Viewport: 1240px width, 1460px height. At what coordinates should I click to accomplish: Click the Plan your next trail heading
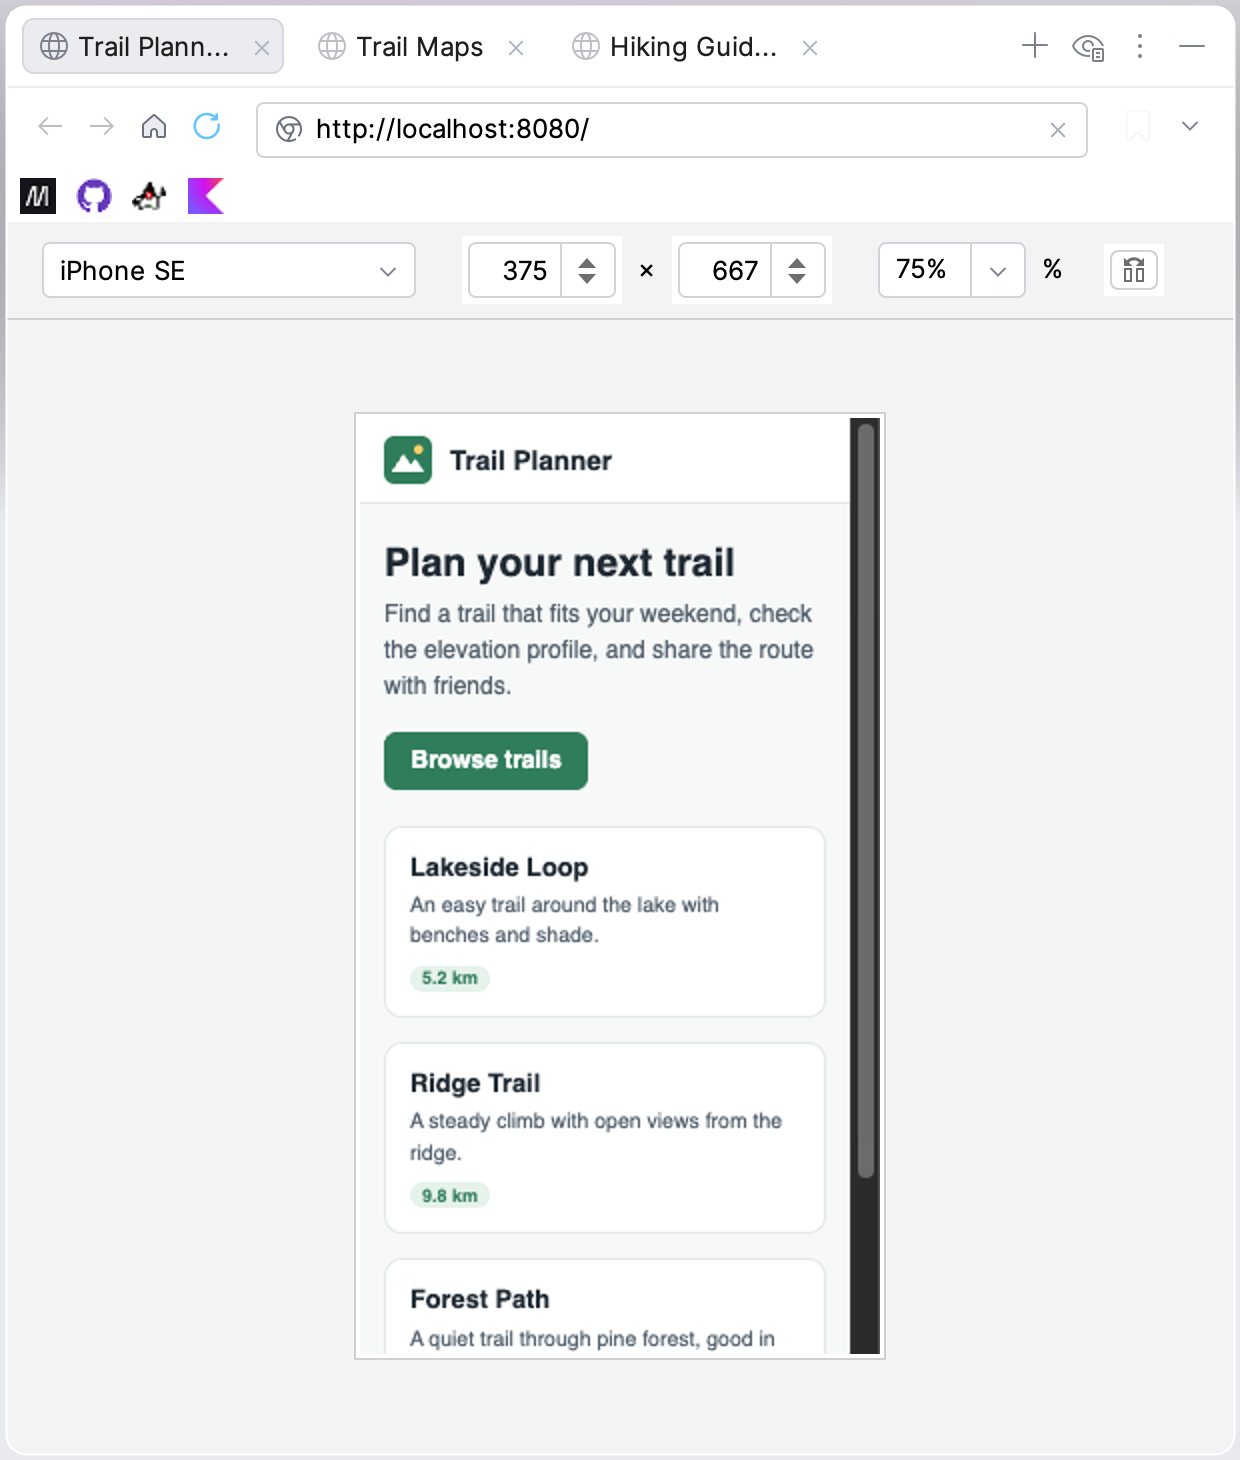[560, 563]
